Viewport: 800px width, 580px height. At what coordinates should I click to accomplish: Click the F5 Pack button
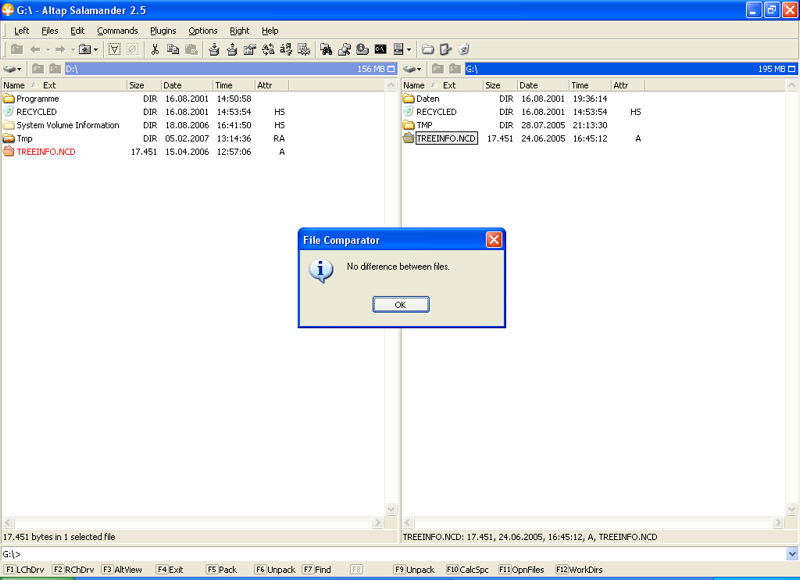click(222, 569)
